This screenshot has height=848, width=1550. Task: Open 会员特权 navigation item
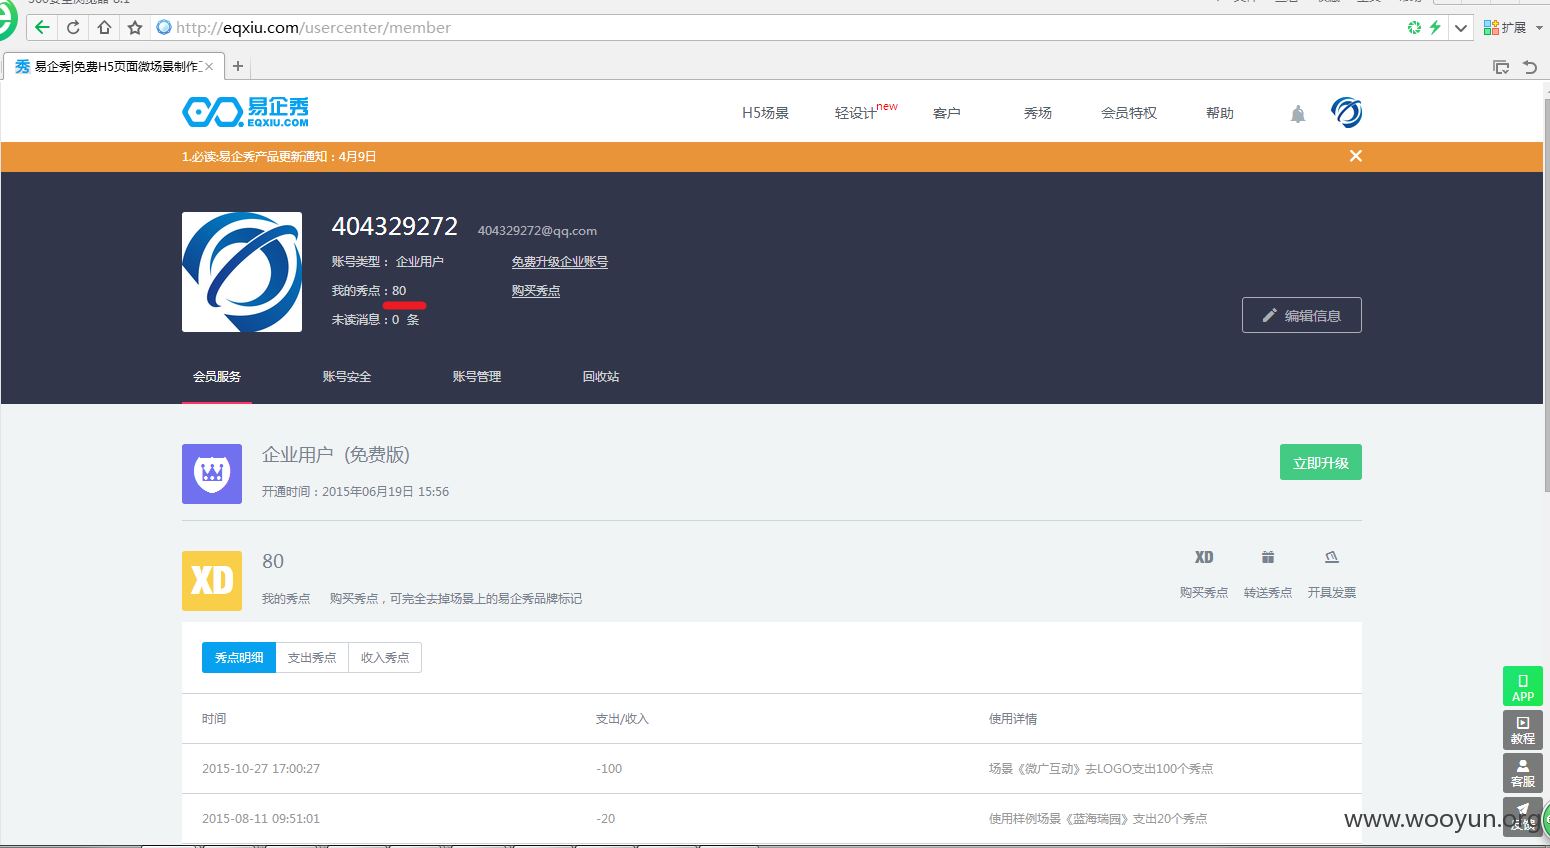pos(1129,113)
